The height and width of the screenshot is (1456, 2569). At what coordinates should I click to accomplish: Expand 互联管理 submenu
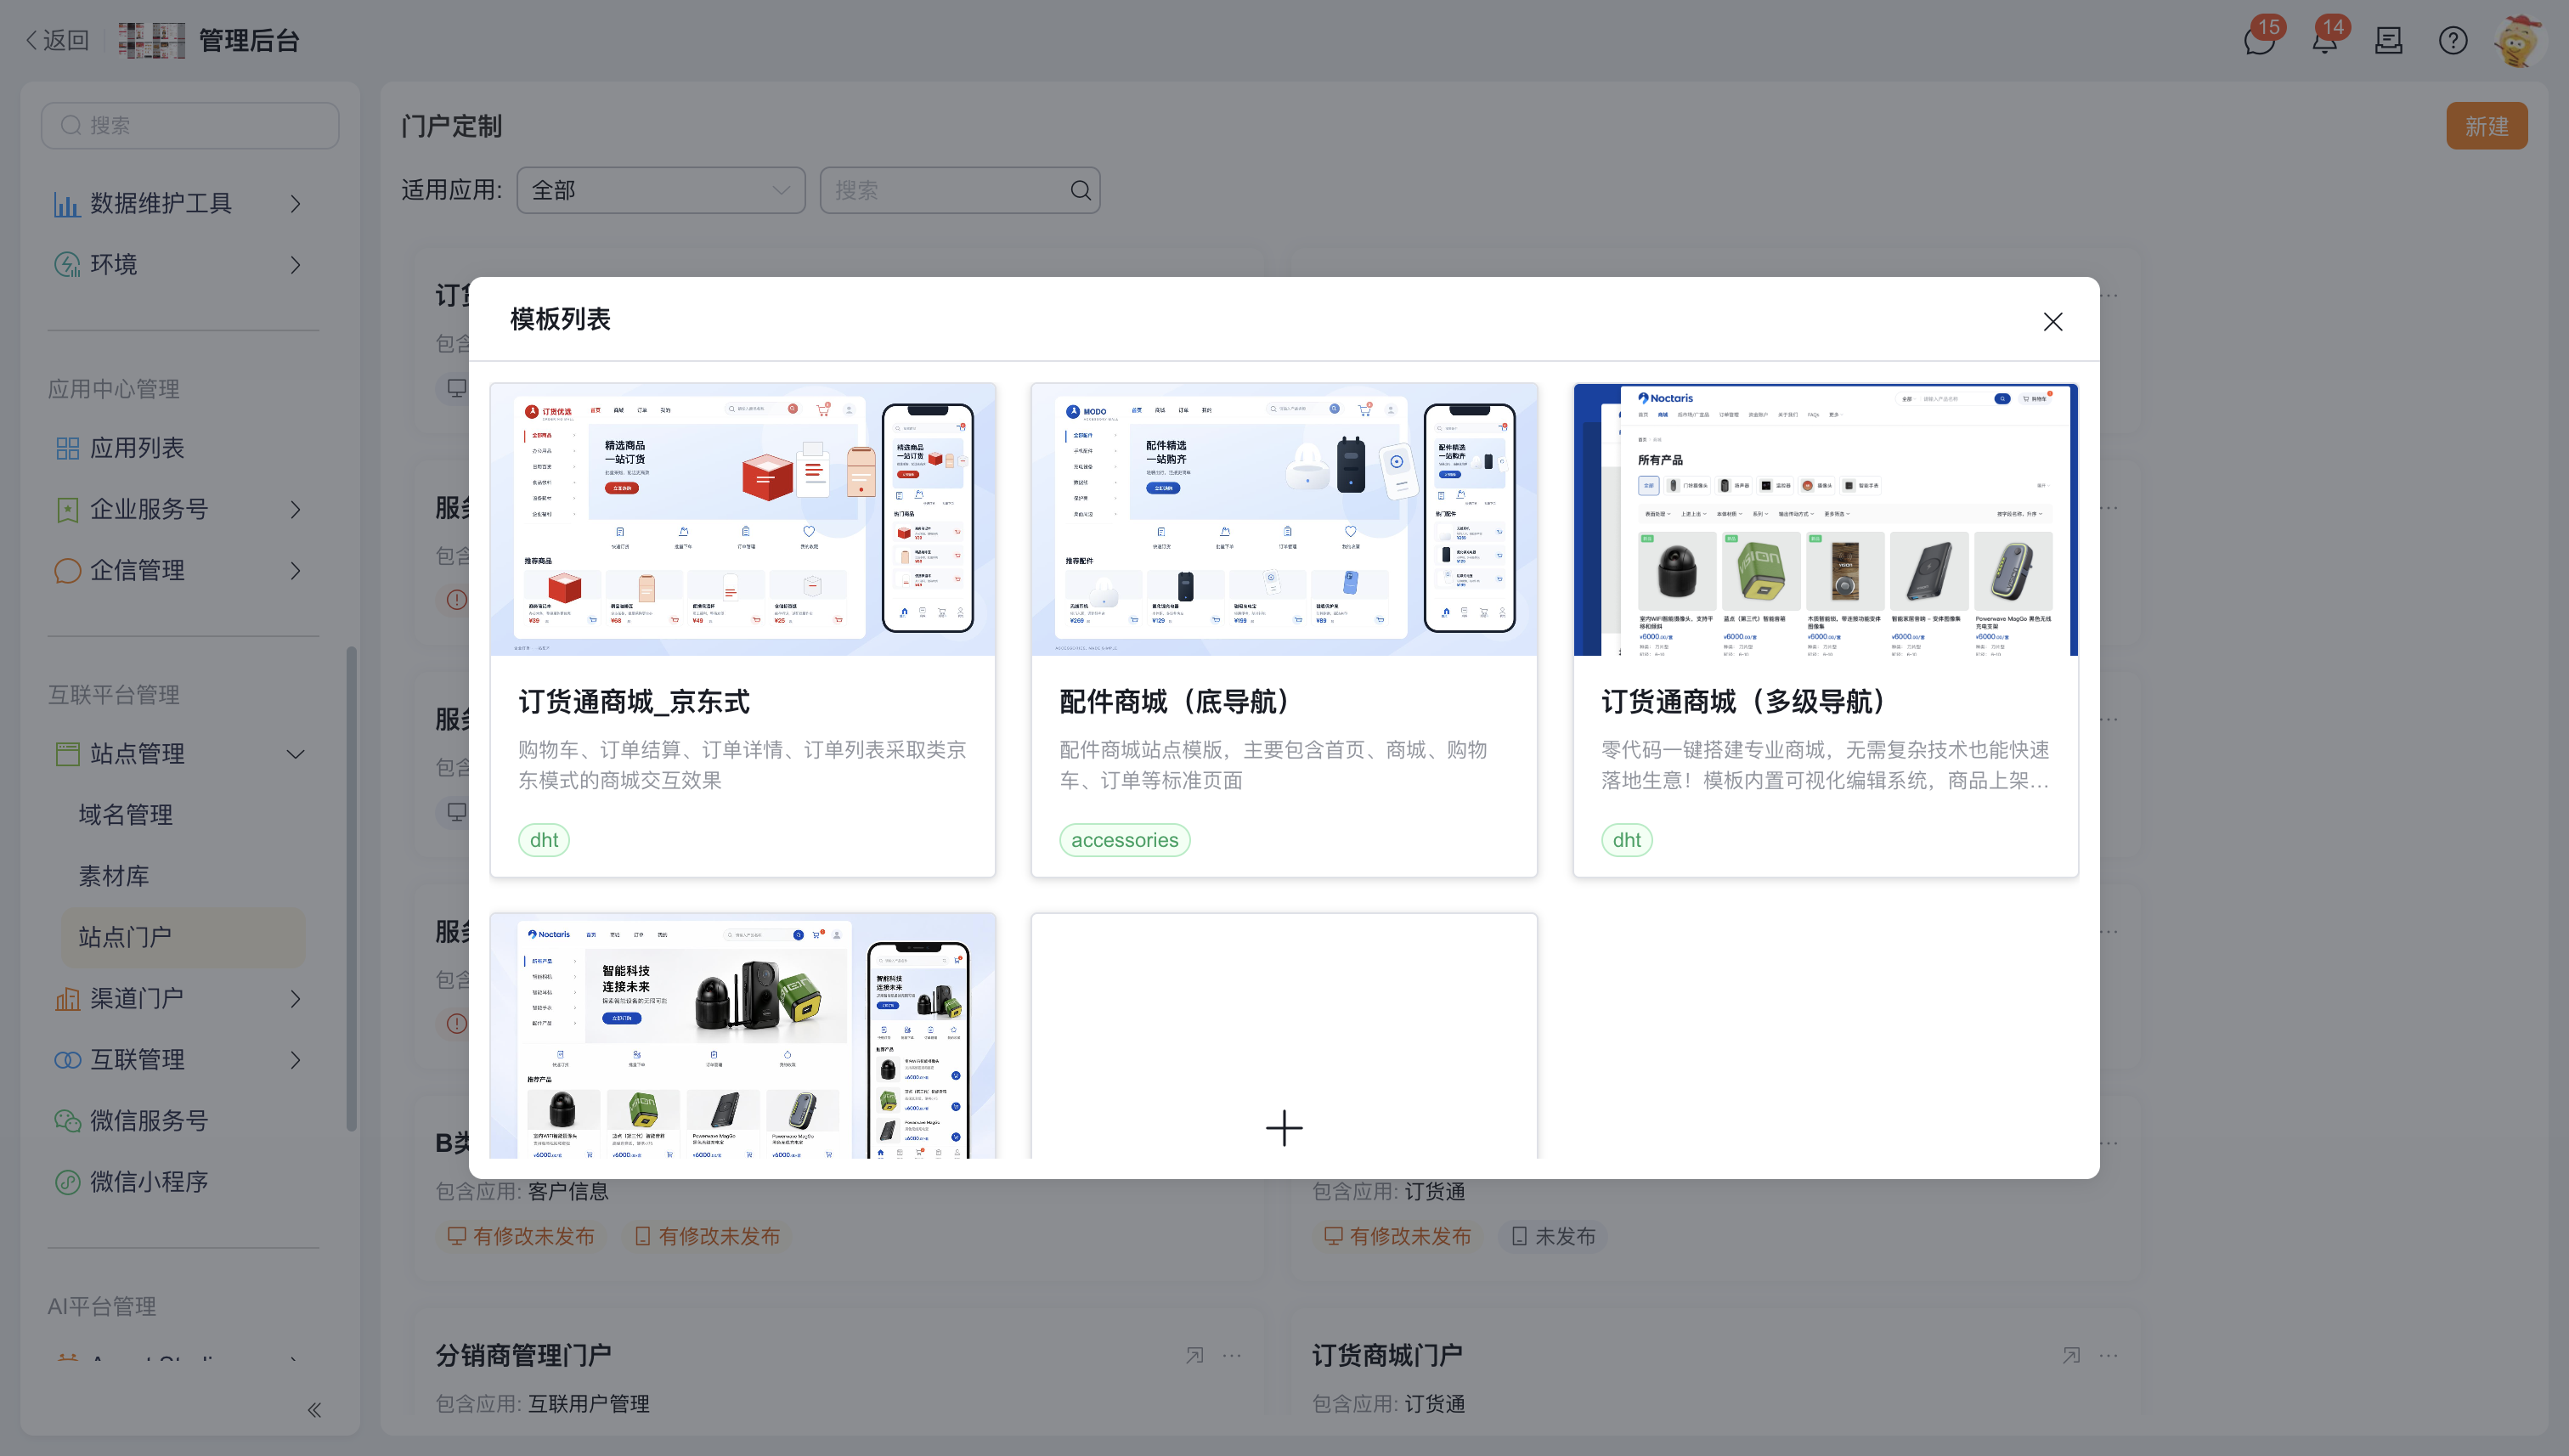point(180,1059)
